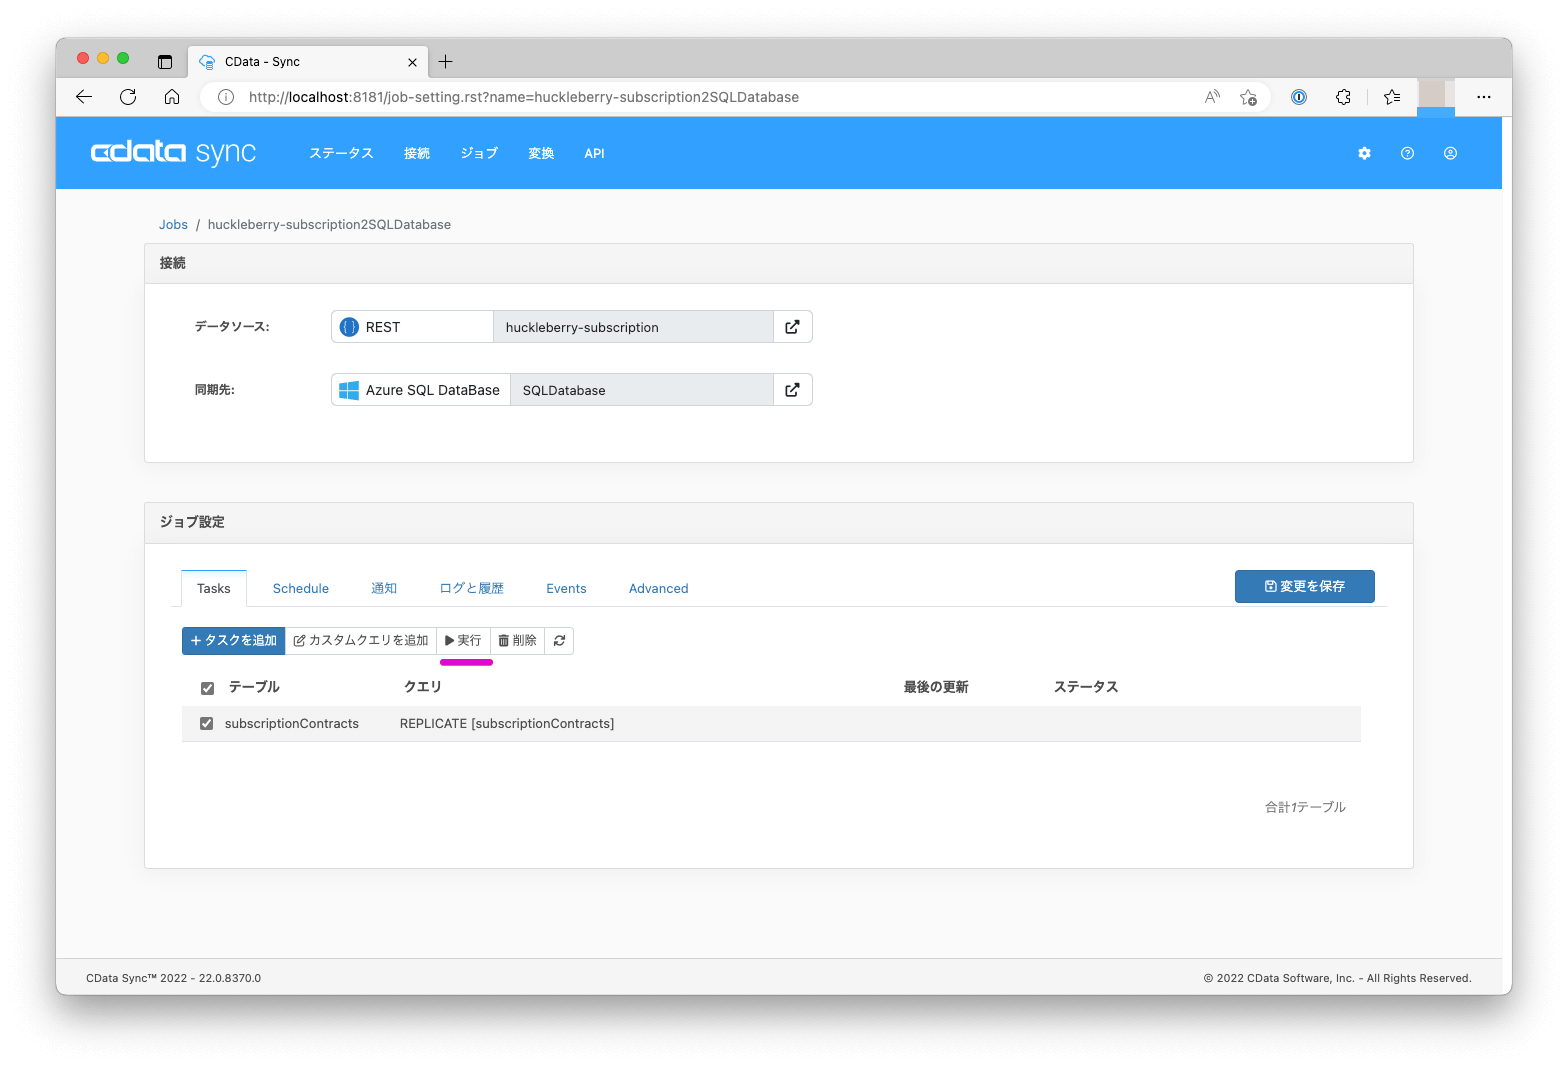Click the 合計1テーブル total text

coord(1305,807)
